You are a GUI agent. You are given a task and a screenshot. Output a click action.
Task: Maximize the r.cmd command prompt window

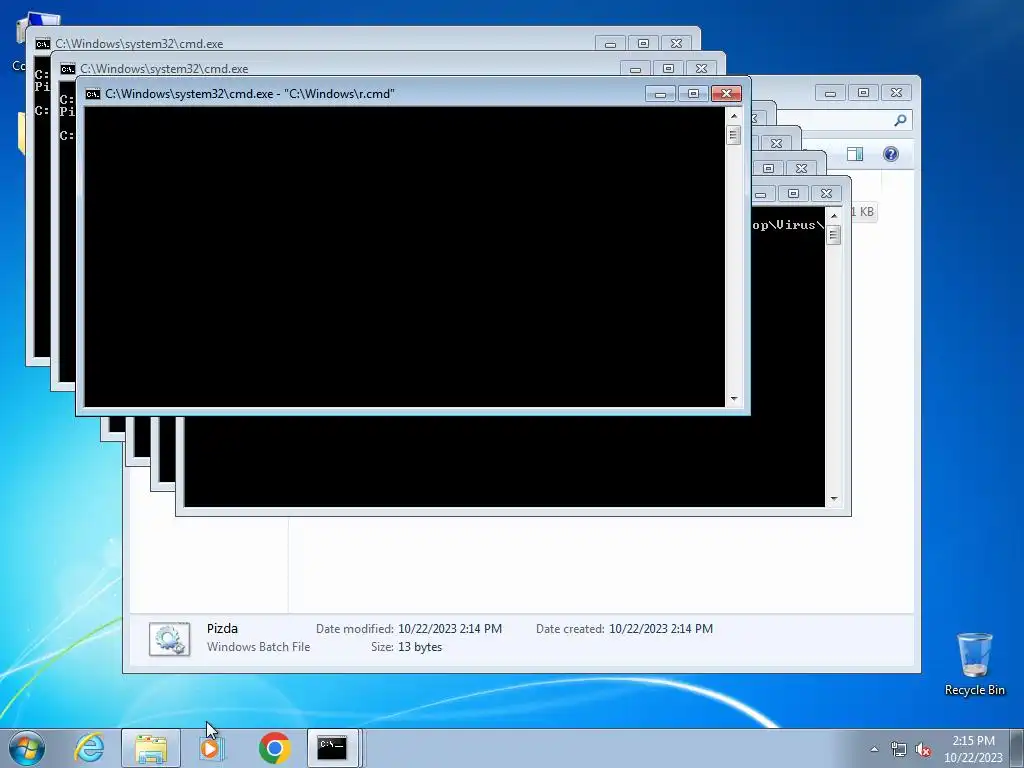(x=693, y=94)
